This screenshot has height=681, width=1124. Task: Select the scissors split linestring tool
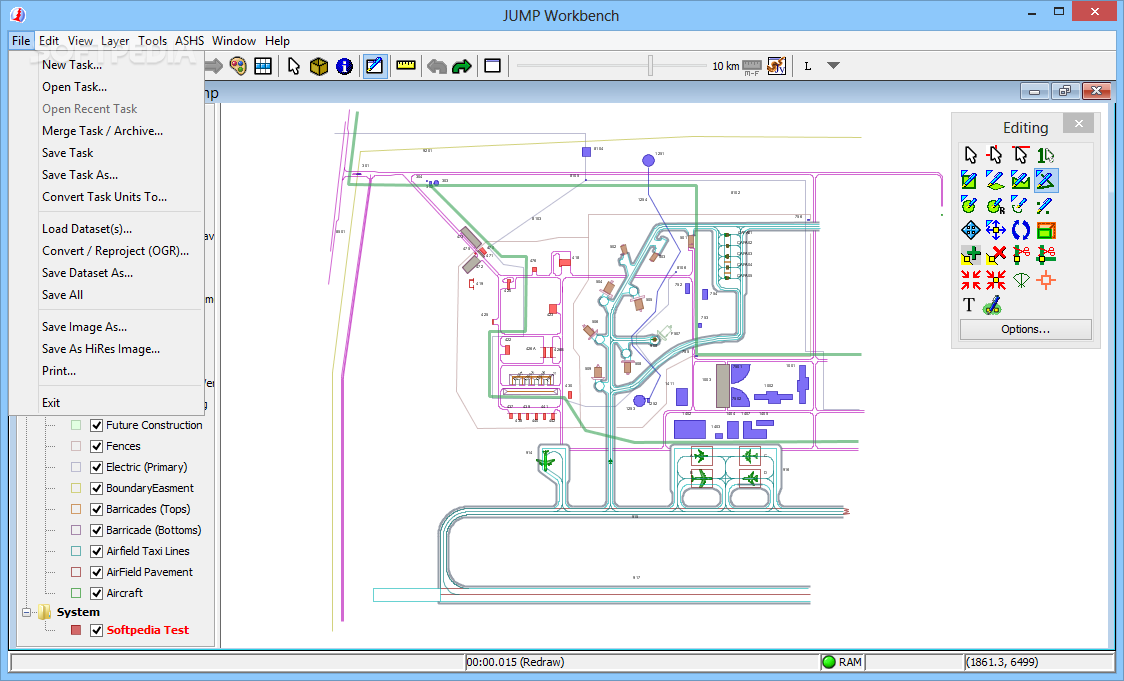pos(1021,255)
